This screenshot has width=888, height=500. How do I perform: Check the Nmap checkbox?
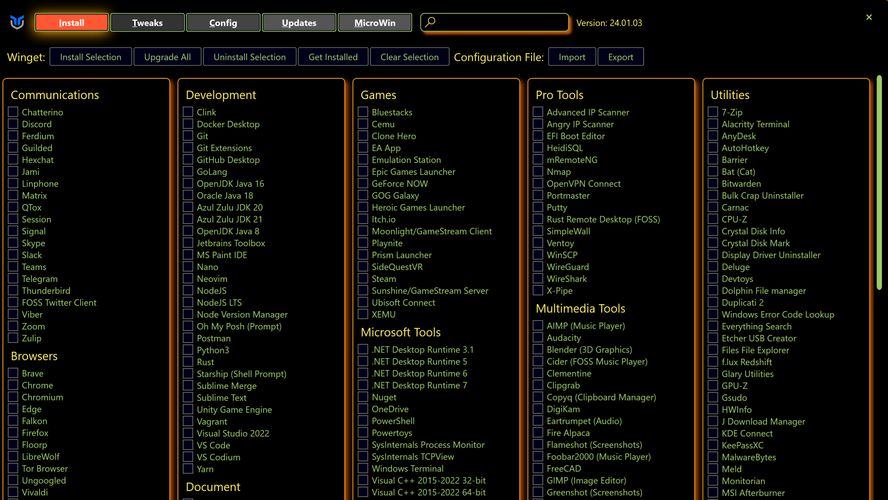[538, 171]
